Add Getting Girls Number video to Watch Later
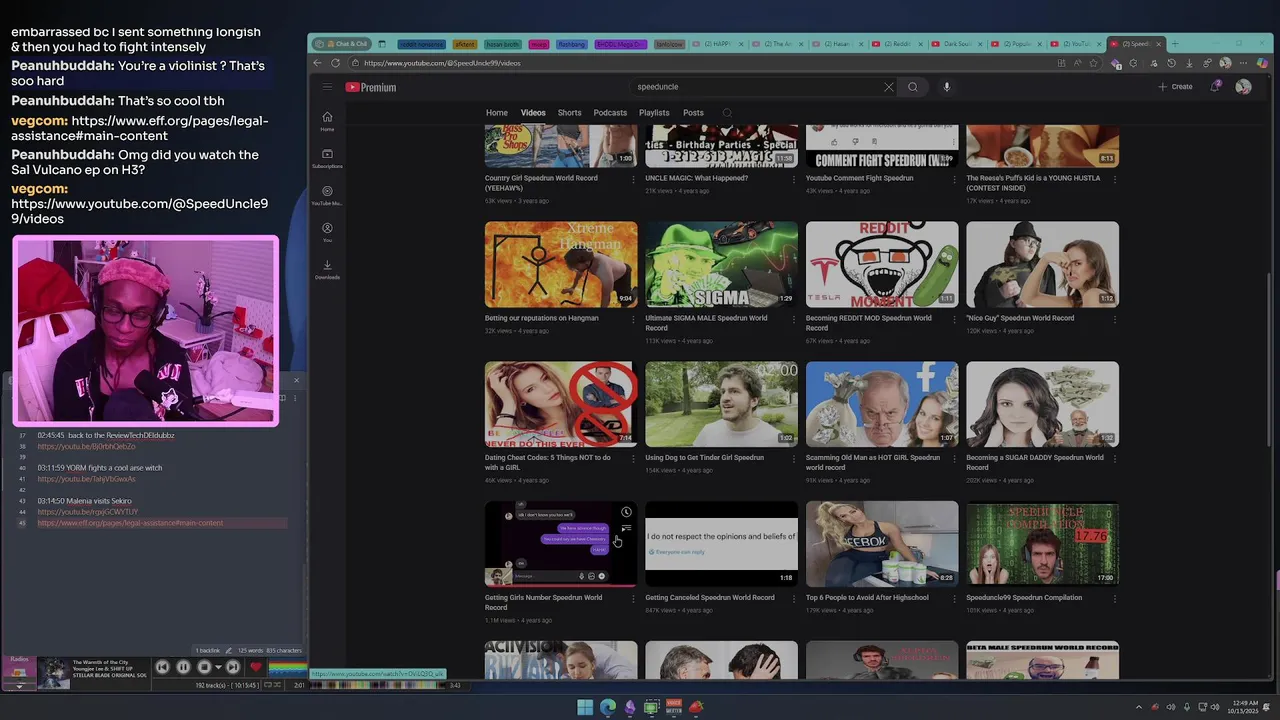 point(626,512)
